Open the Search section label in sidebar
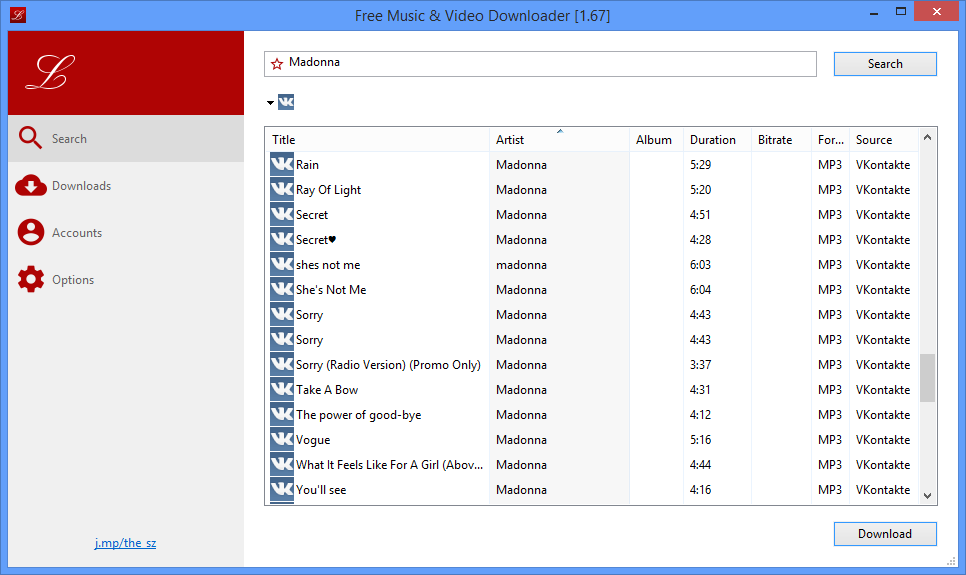 (x=69, y=139)
